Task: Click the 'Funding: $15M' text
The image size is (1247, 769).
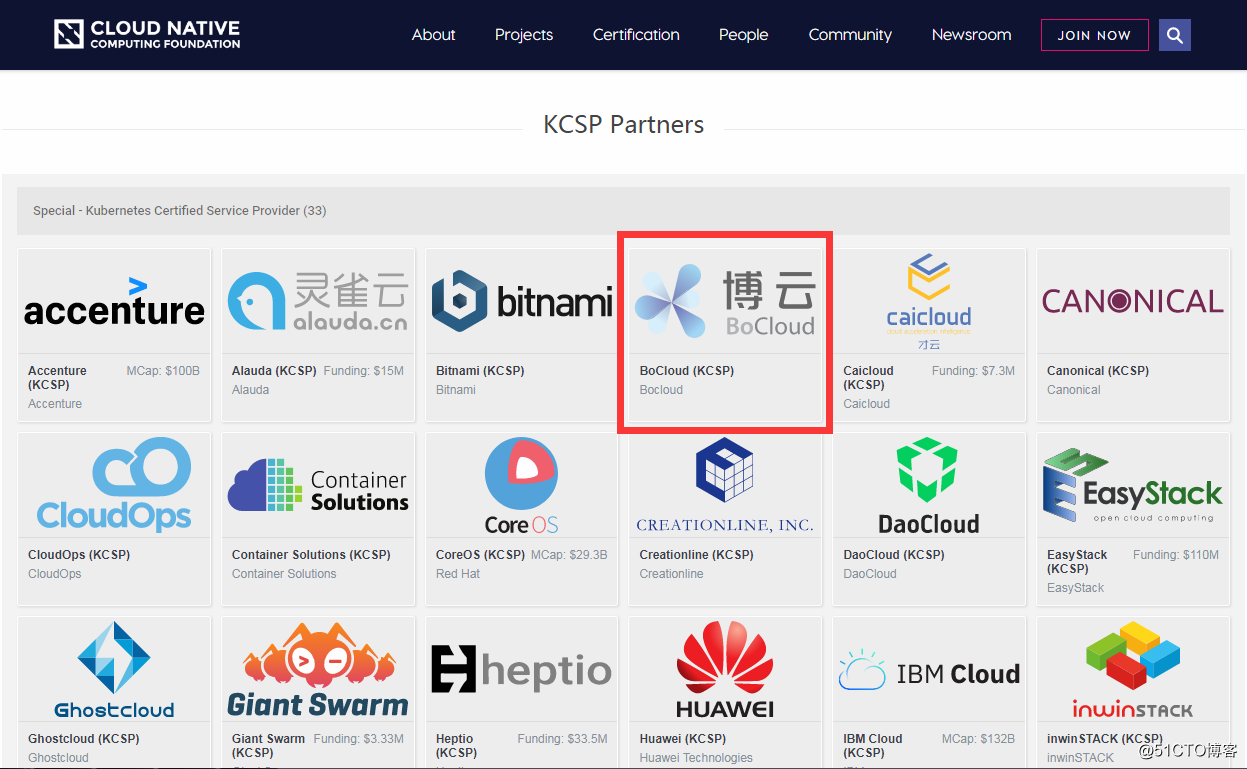Action: tap(364, 370)
